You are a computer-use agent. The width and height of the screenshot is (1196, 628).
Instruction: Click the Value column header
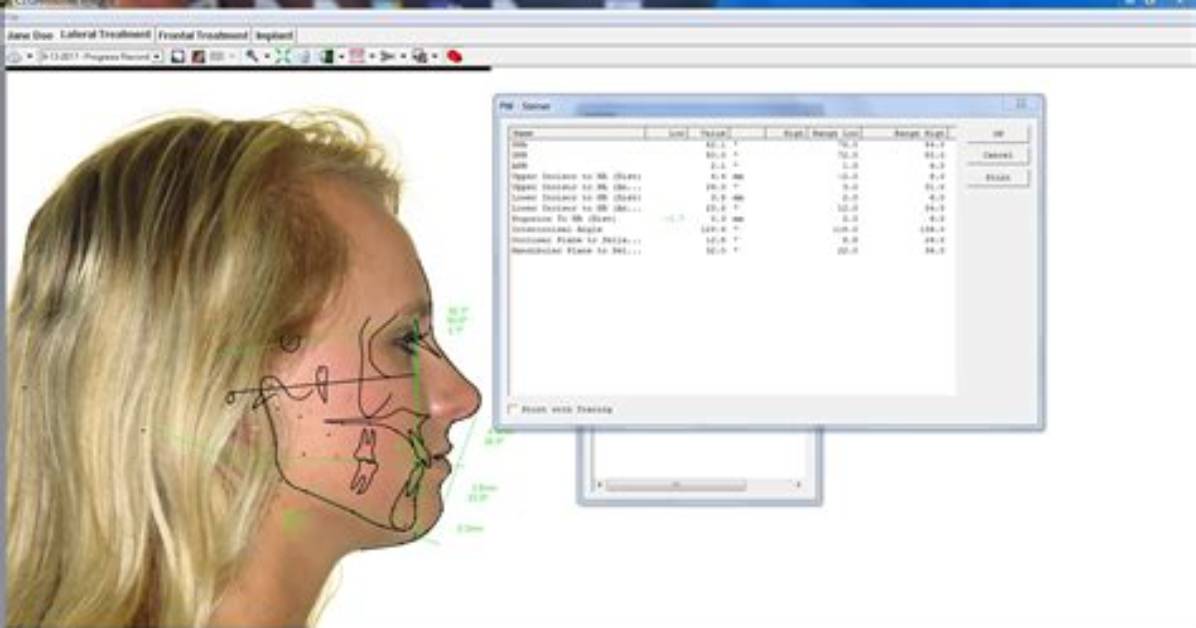click(711, 134)
